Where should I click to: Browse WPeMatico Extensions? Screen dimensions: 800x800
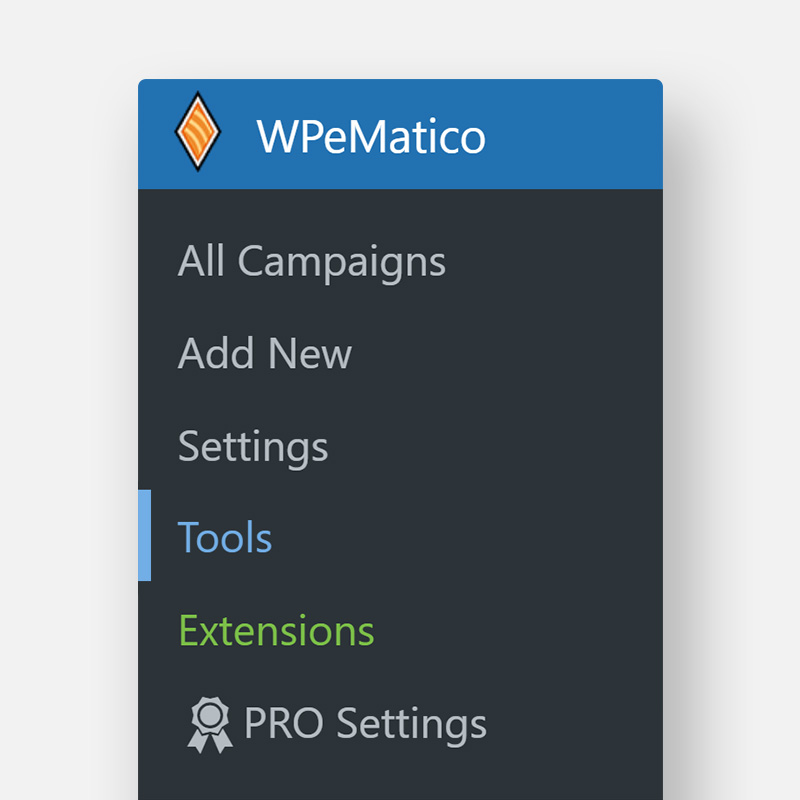pos(276,631)
